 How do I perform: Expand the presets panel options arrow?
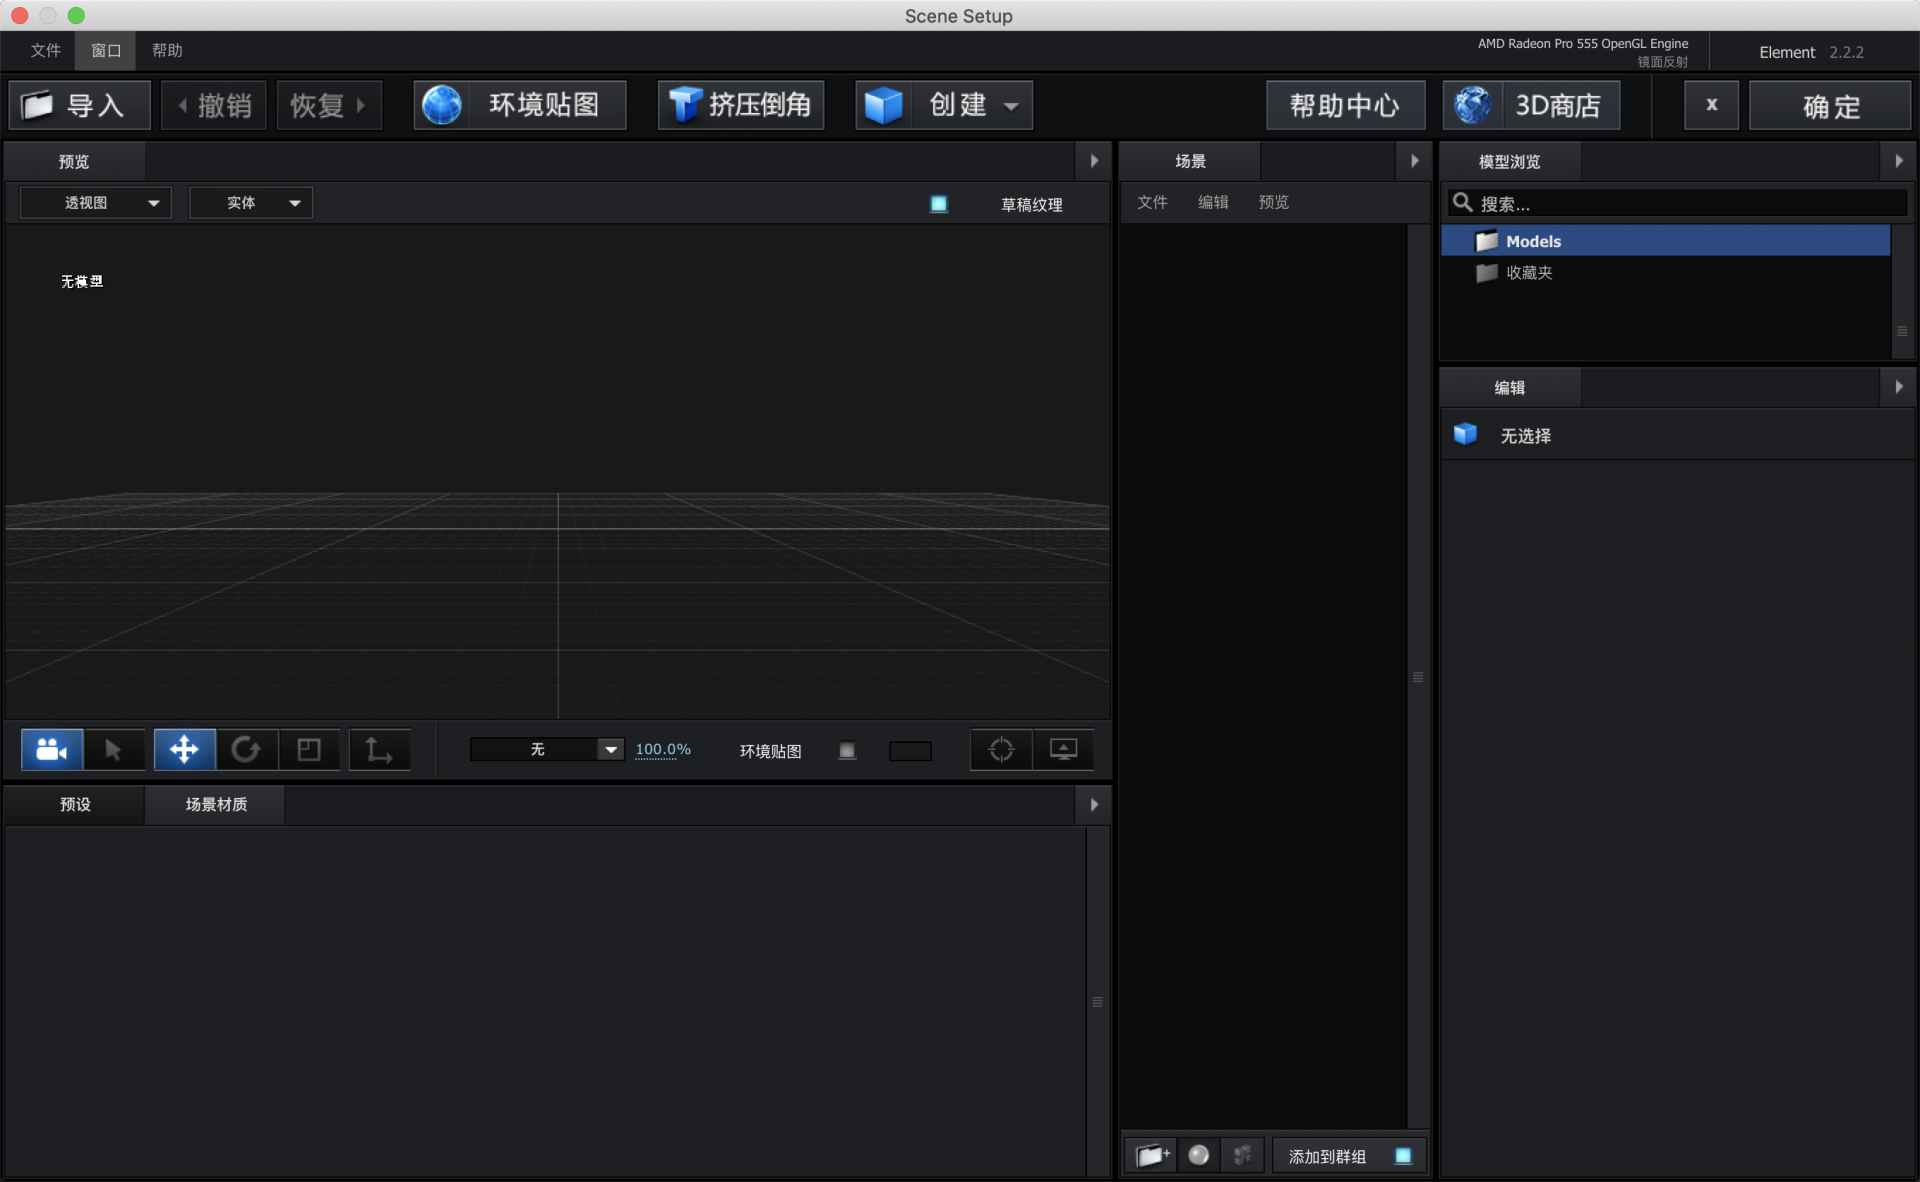pos(1094,805)
